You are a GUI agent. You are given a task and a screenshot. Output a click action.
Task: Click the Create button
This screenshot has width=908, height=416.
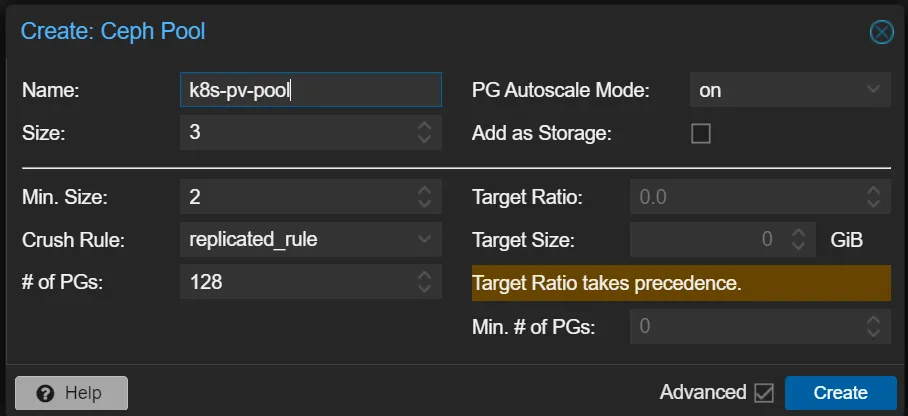point(839,393)
